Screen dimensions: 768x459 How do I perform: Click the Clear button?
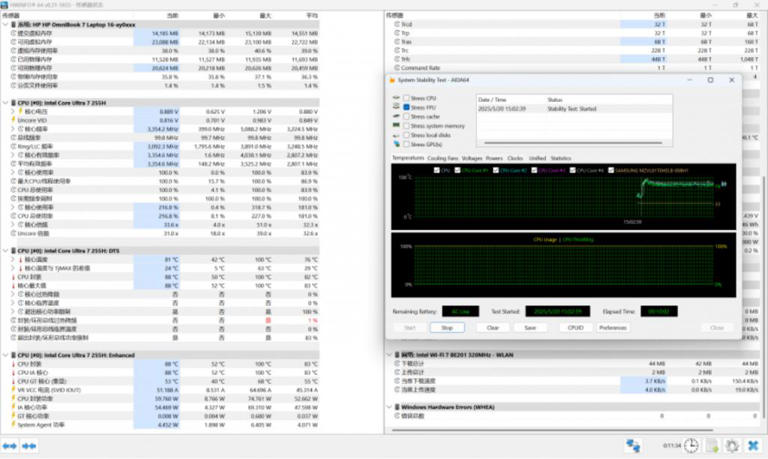point(493,327)
